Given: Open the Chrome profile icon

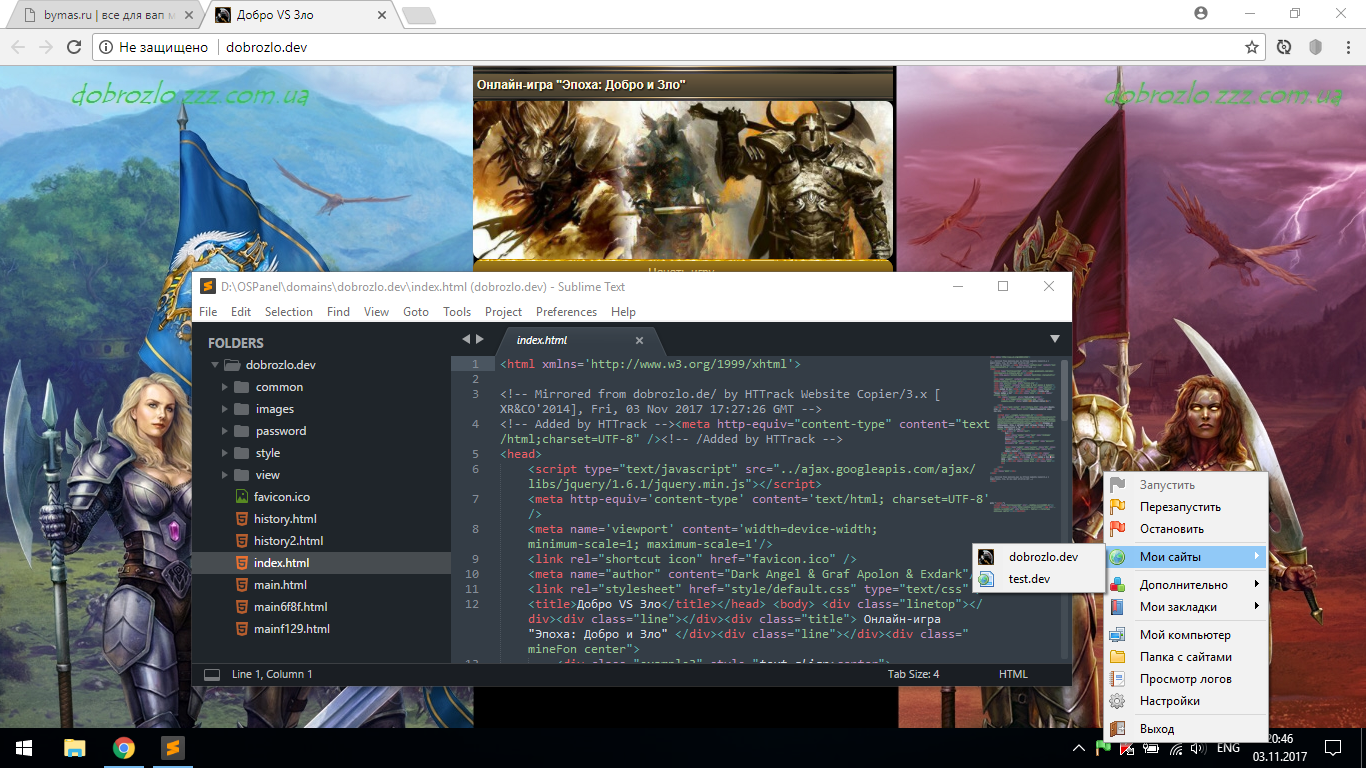Looking at the screenshot, I should click(1201, 13).
